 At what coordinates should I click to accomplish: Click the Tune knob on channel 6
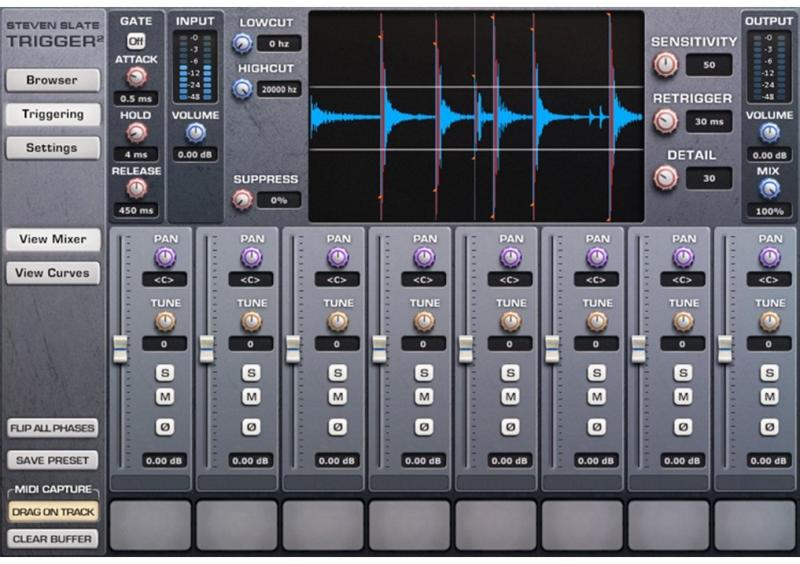pyautogui.click(x=596, y=322)
